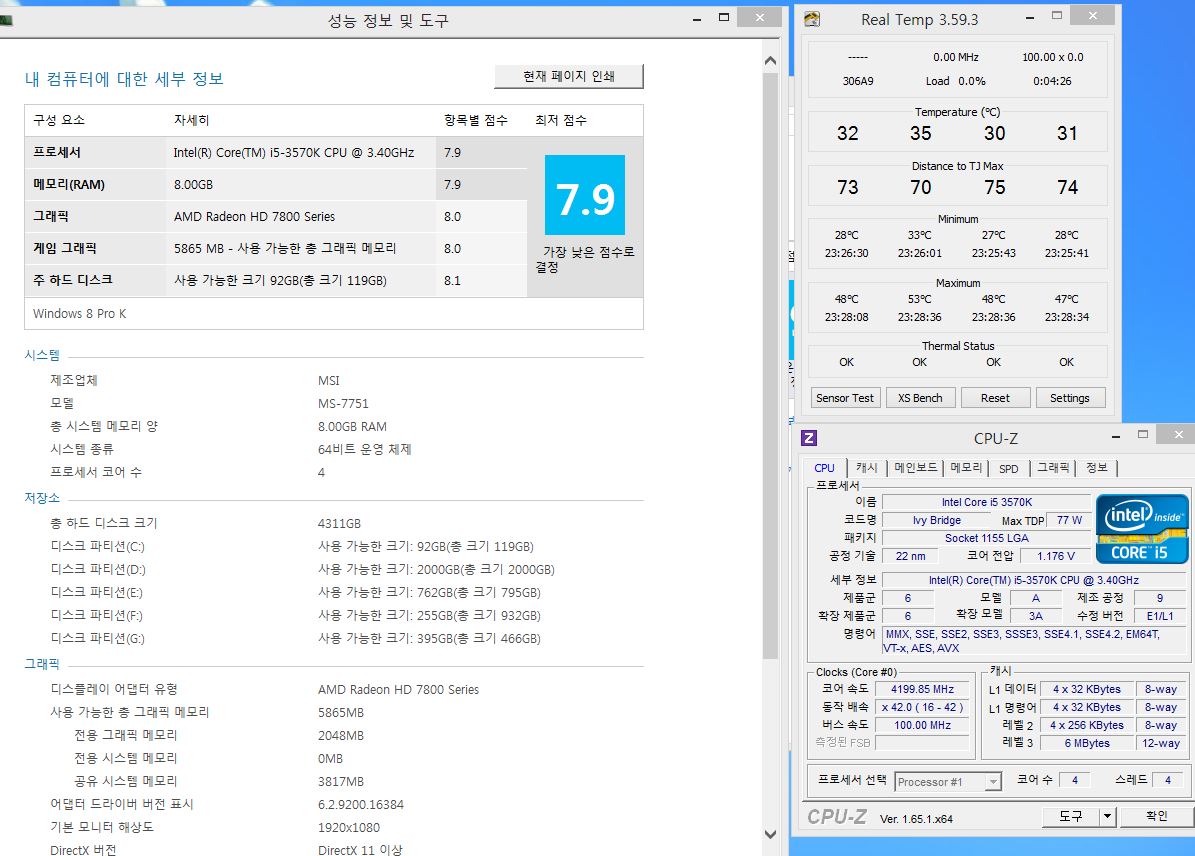Click the 레벨 3 cache value 6 MBytes
The height and width of the screenshot is (856, 1195).
(x=1087, y=743)
